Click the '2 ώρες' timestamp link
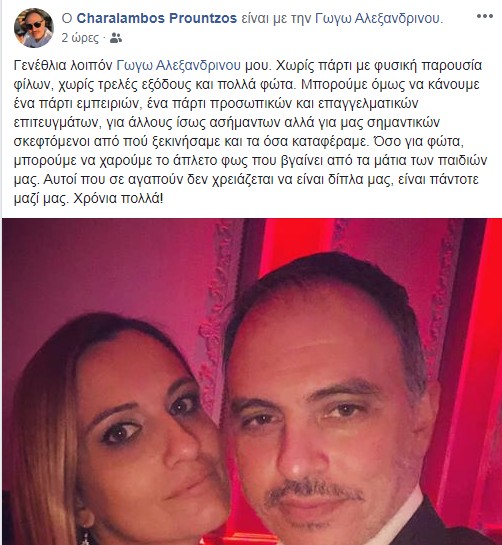This screenshot has height=545, width=502. tap(80, 38)
